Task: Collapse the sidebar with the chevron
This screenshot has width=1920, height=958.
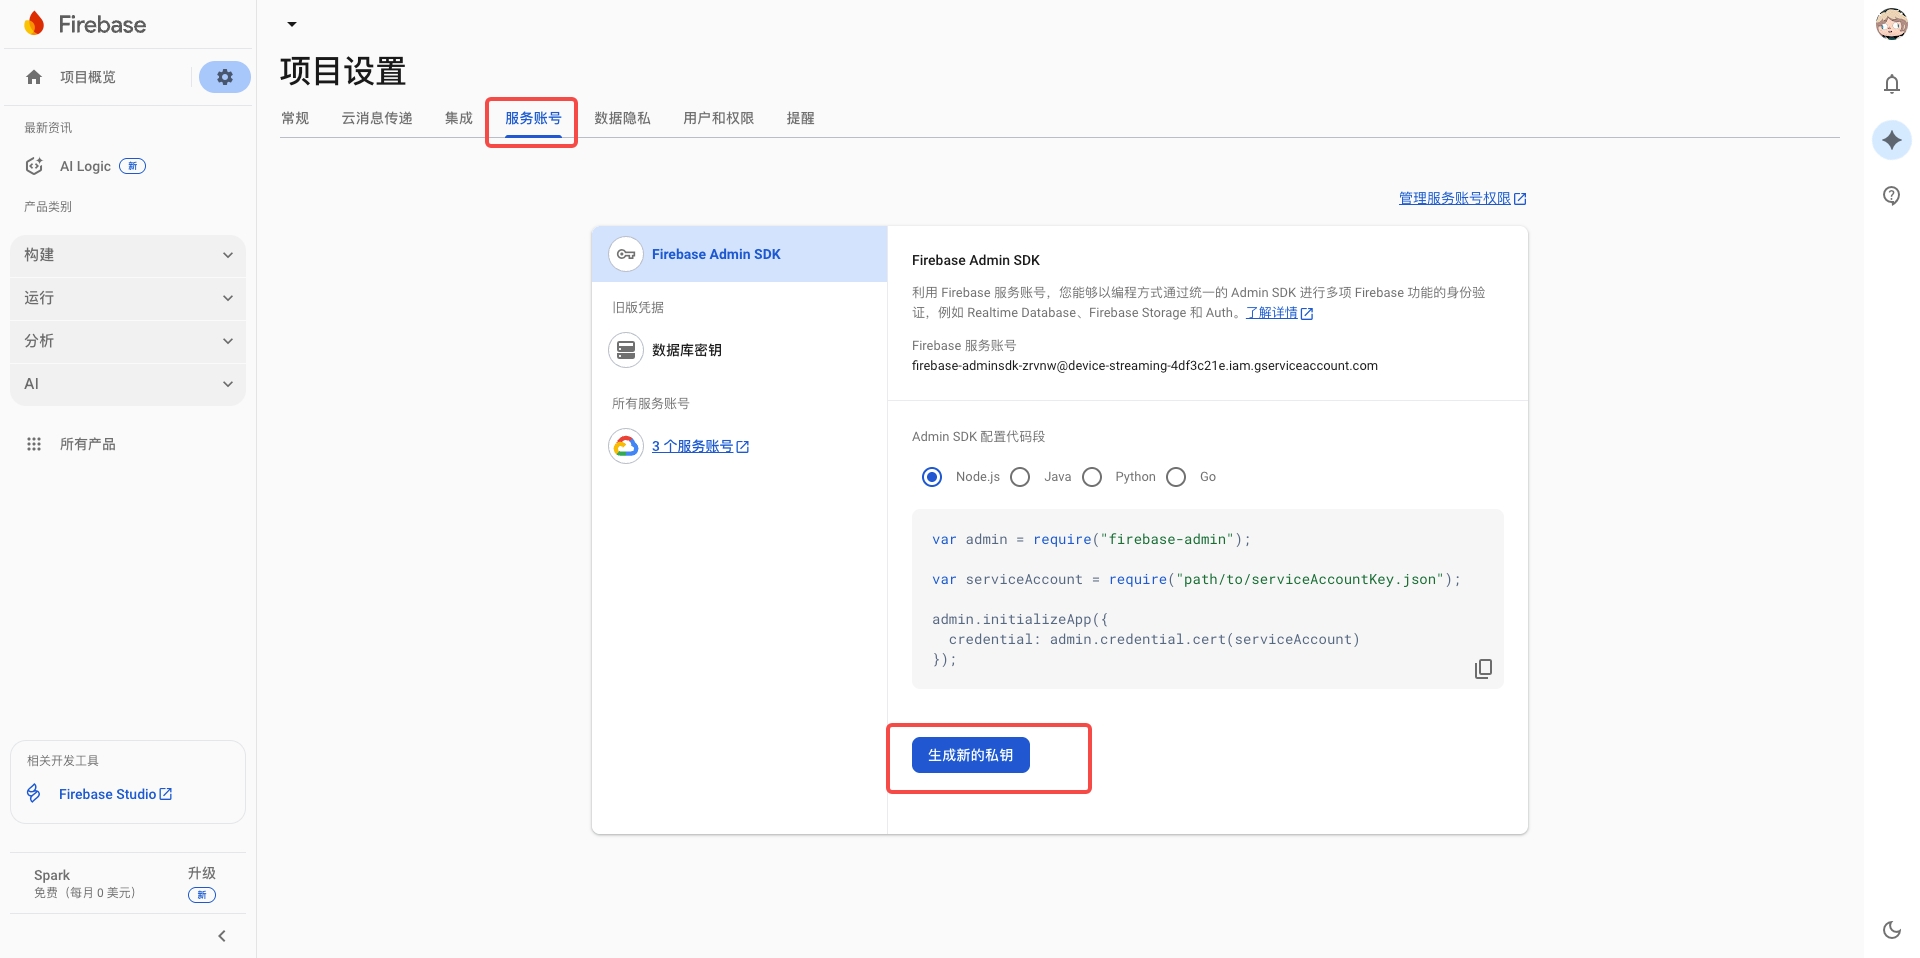Action: 222,936
